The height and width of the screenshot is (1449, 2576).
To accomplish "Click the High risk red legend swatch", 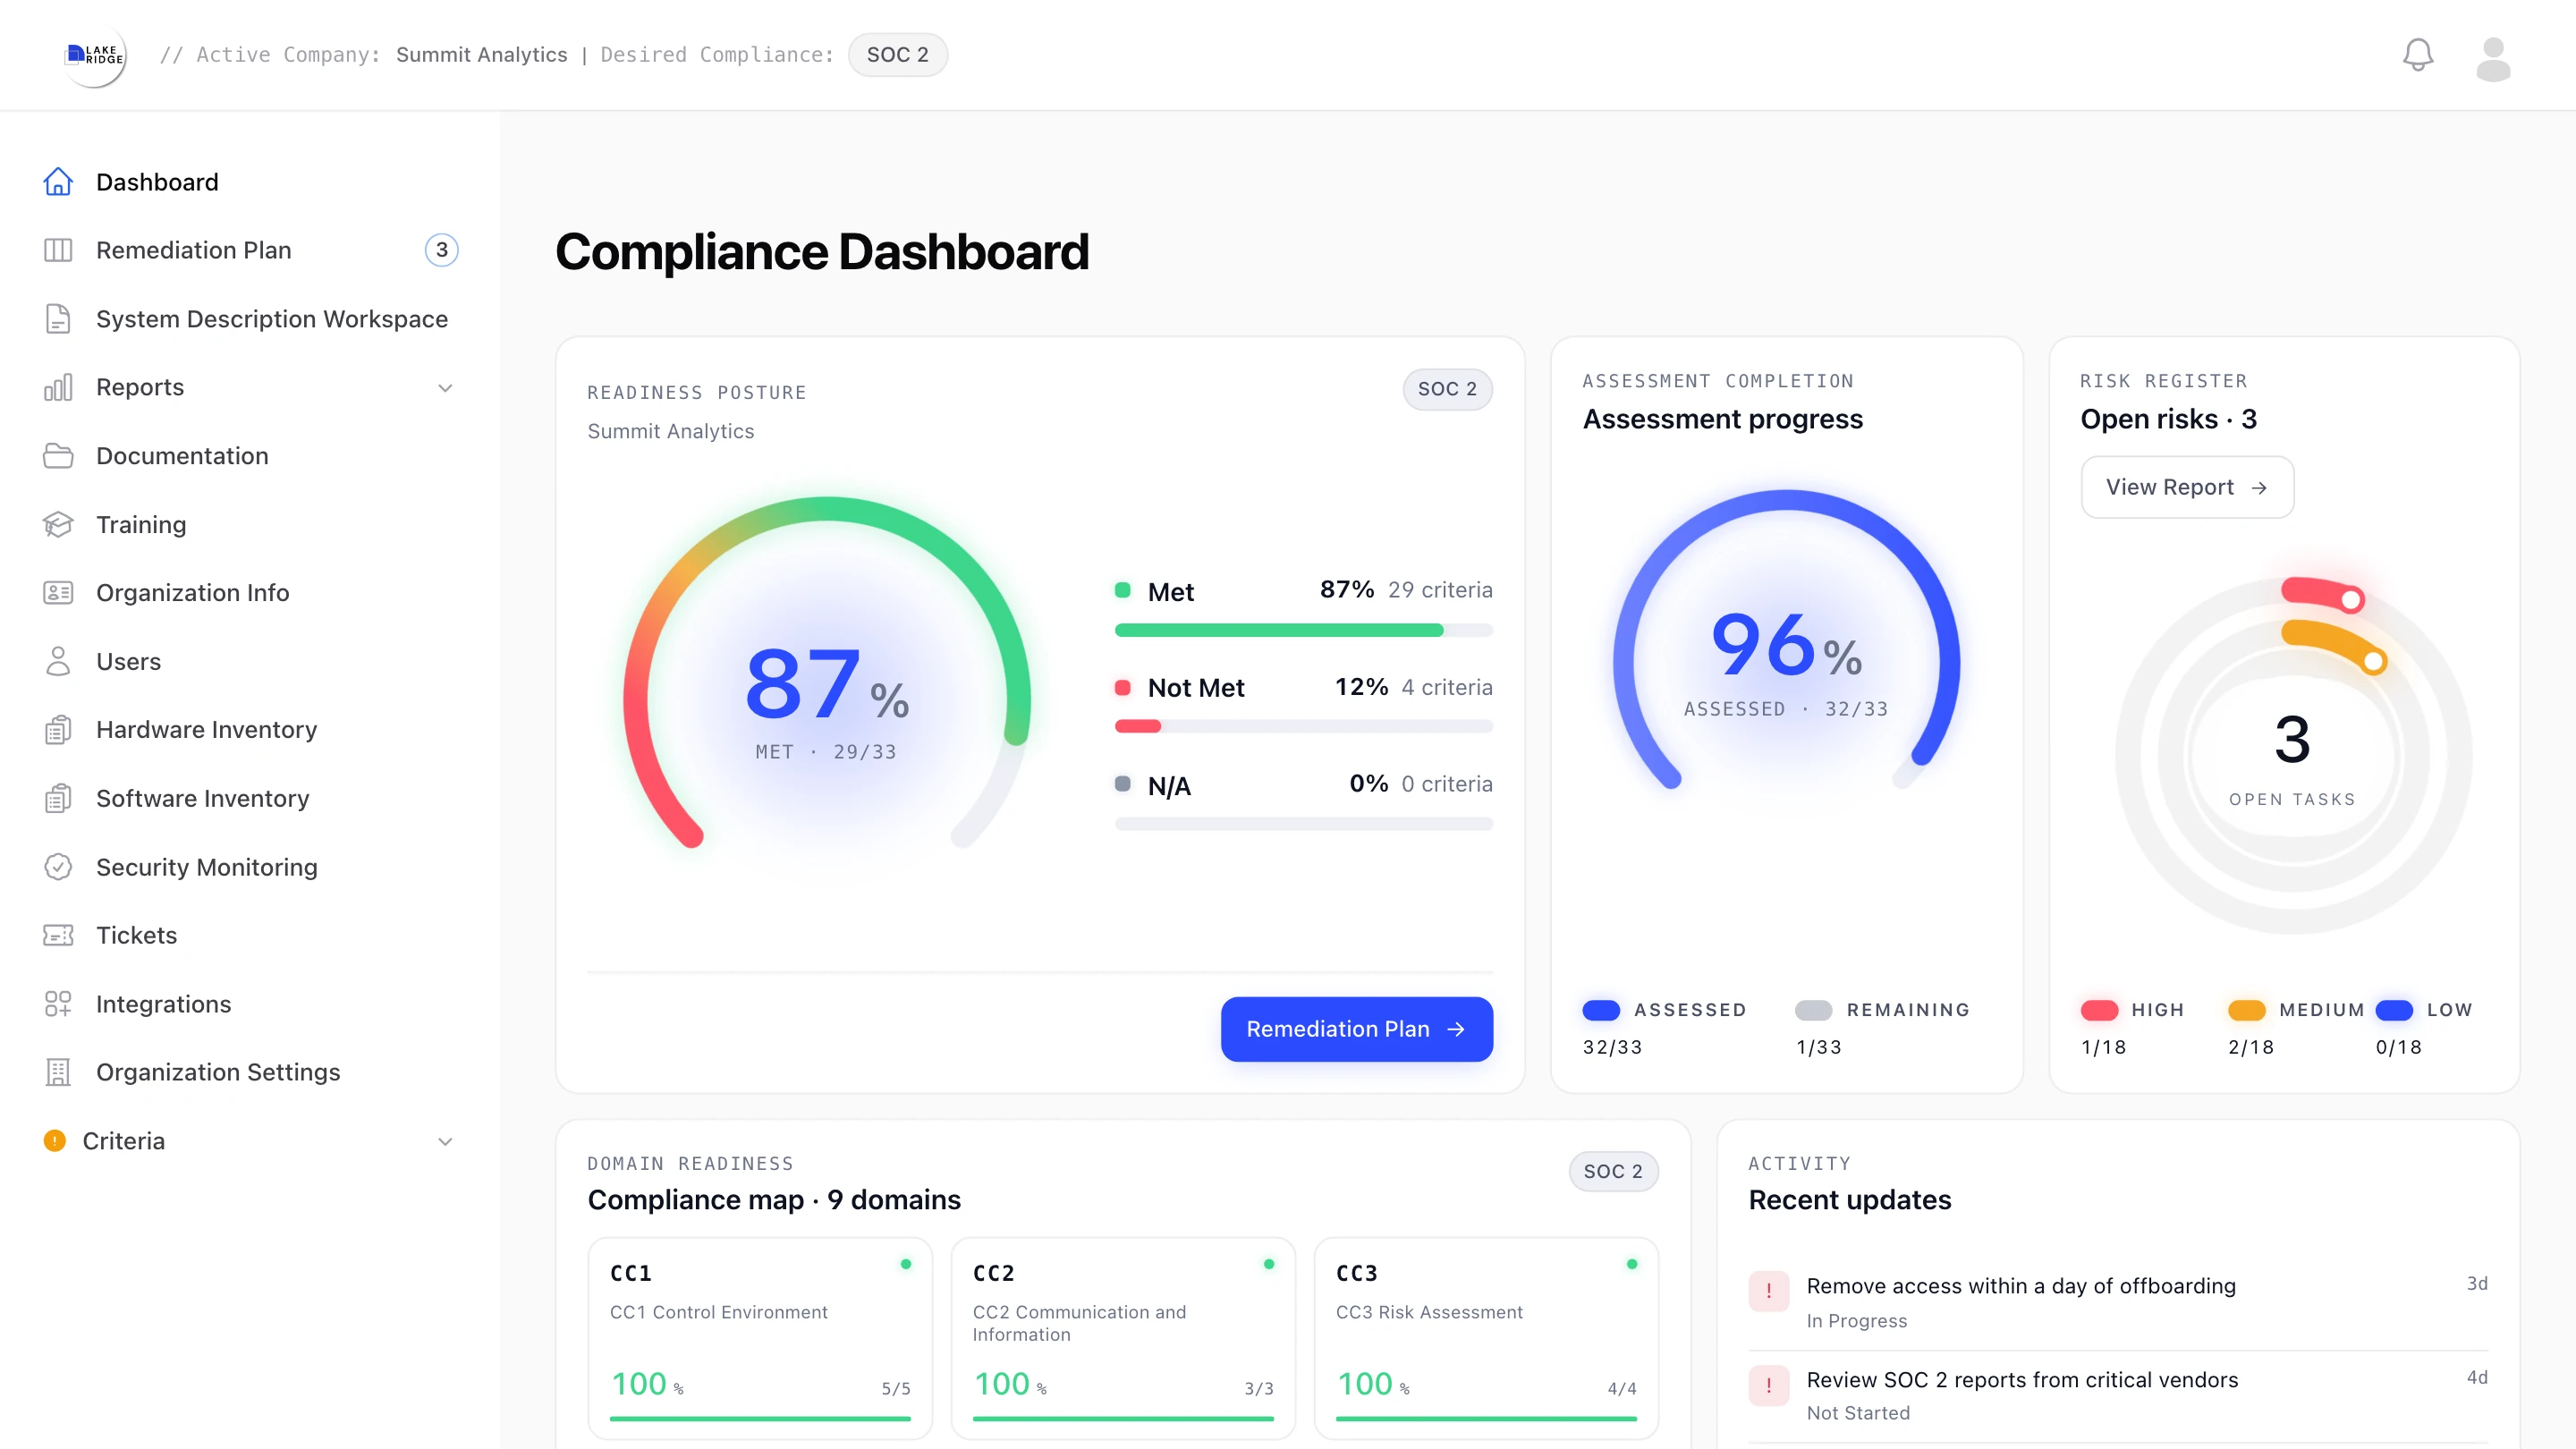I will (x=2099, y=1010).
